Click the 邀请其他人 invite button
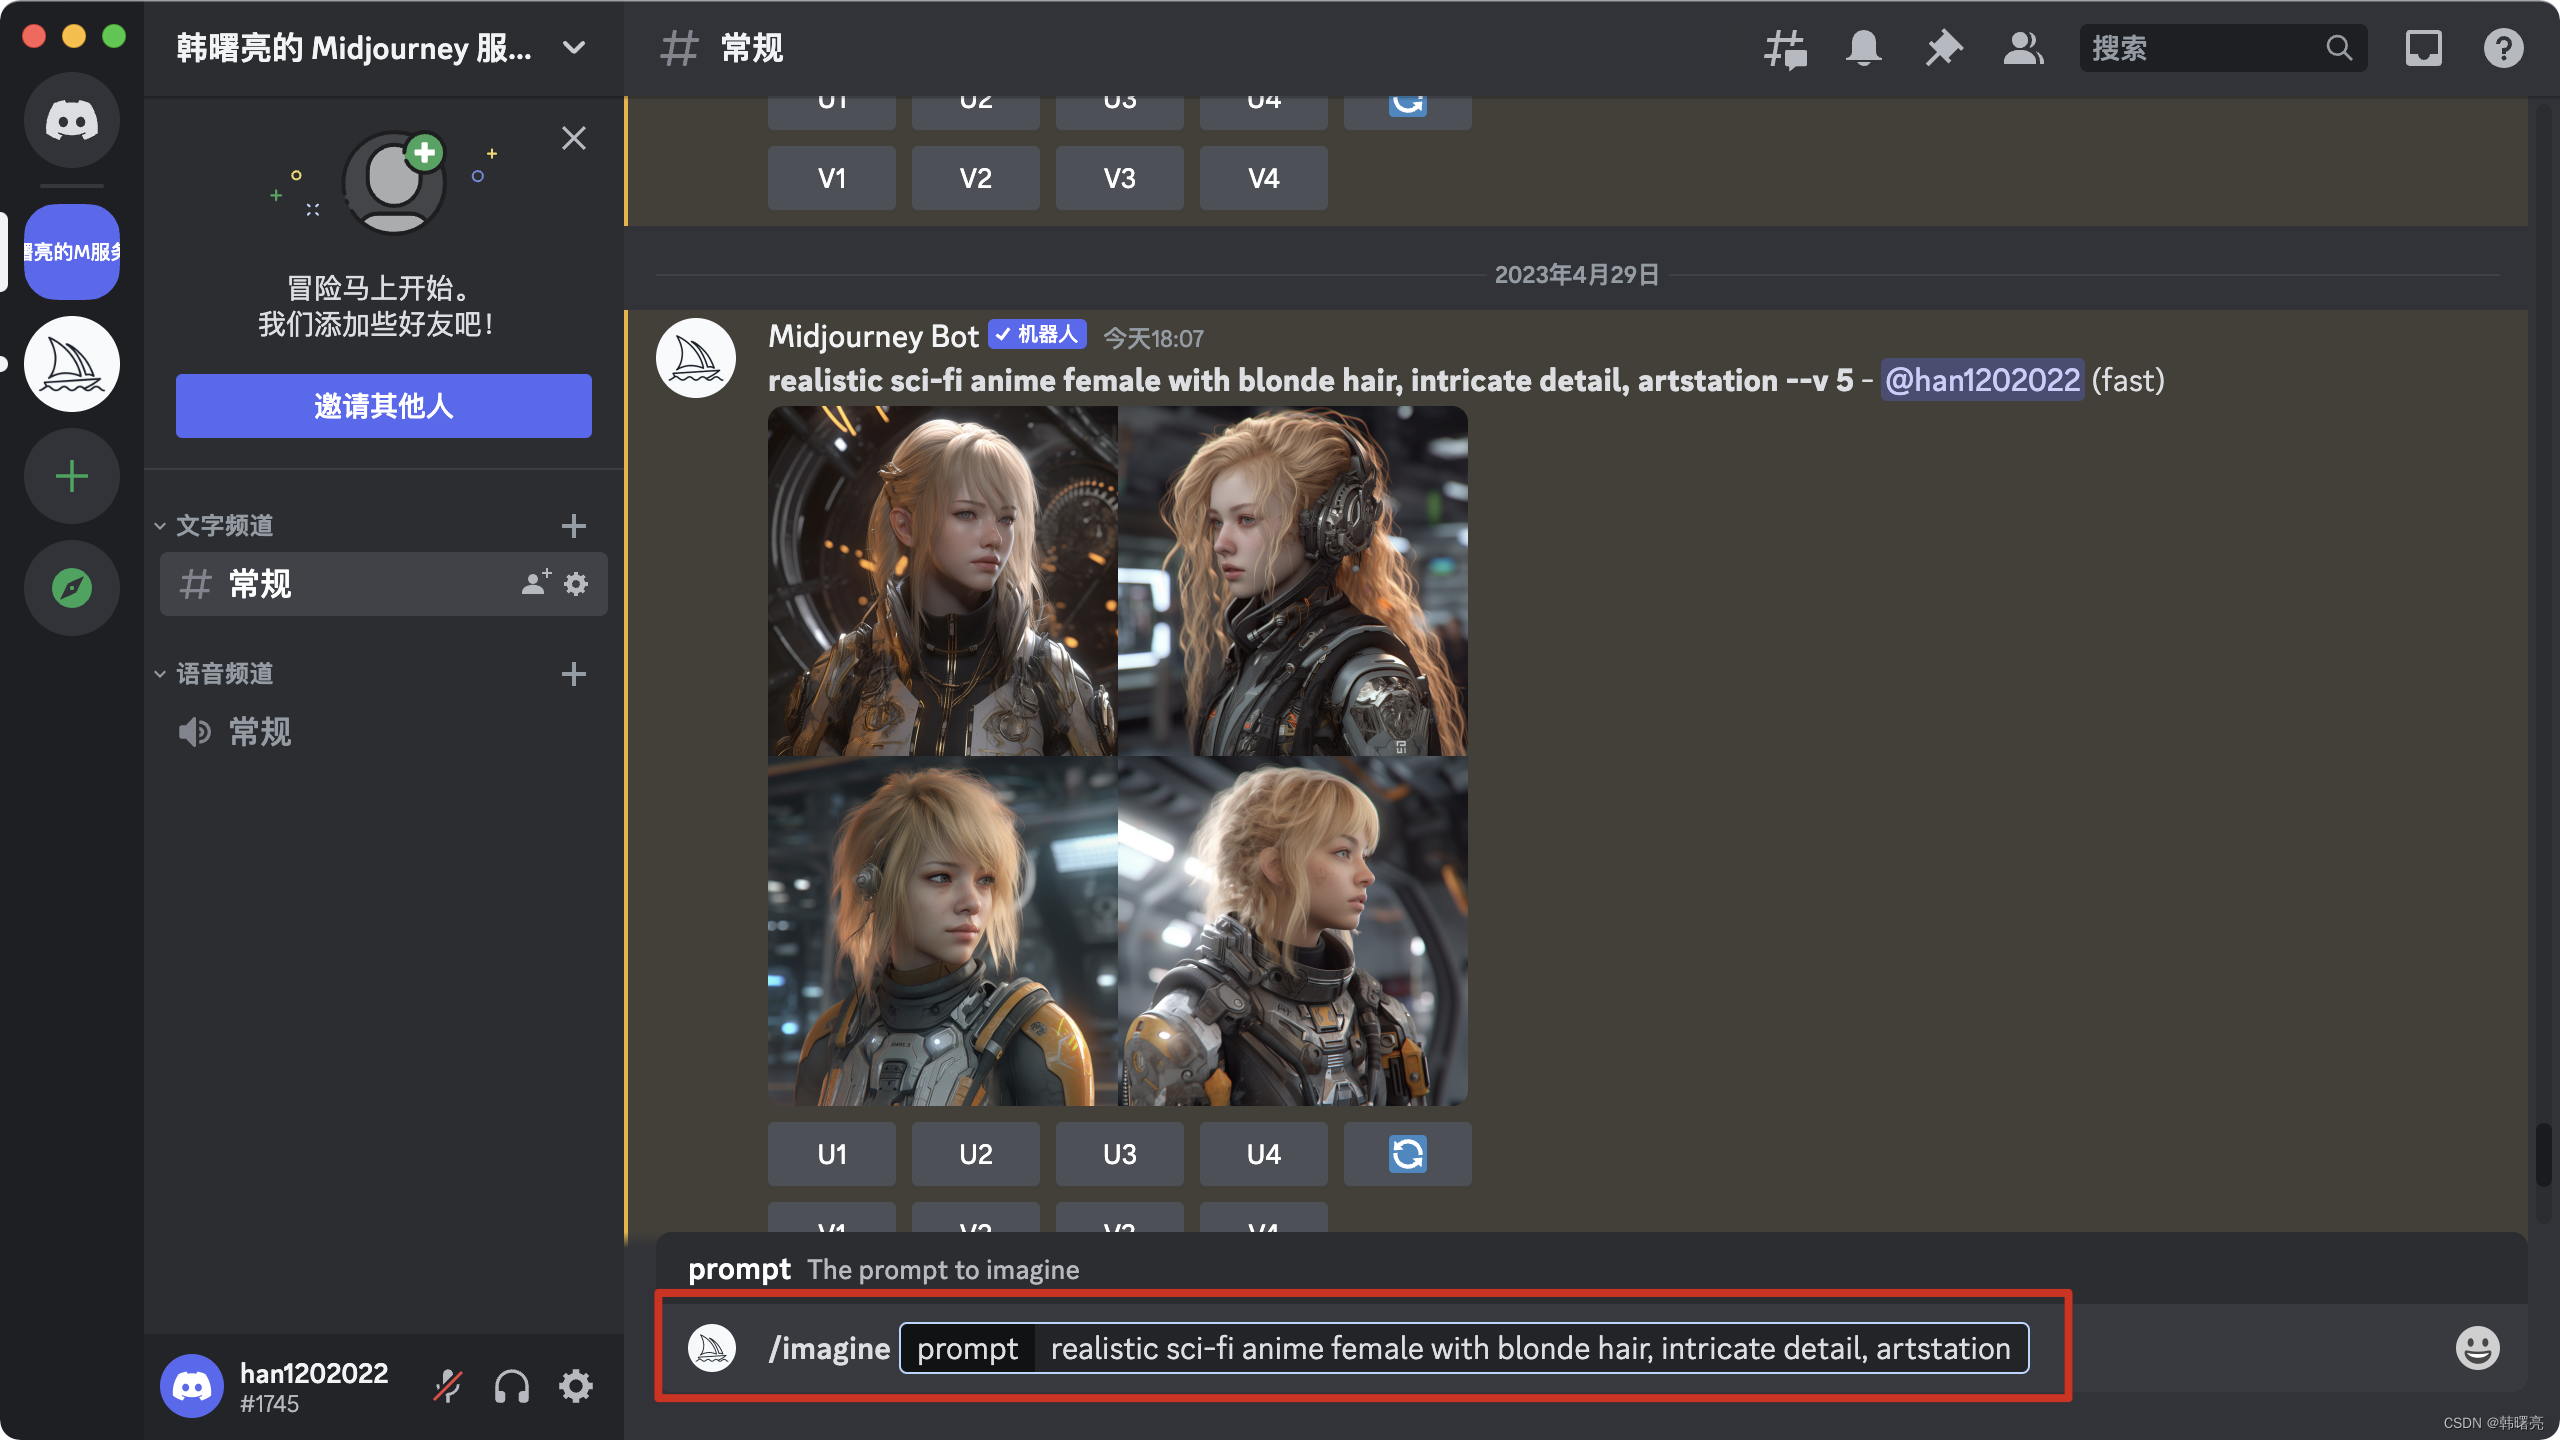Image resolution: width=2560 pixels, height=1440 pixels. (384, 406)
